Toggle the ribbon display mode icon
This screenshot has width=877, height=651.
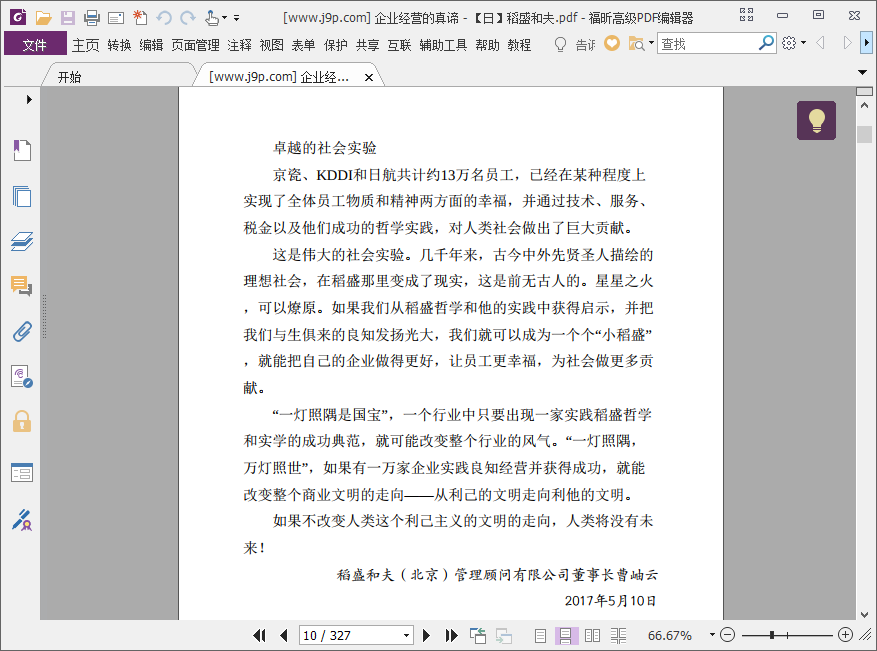coord(747,15)
